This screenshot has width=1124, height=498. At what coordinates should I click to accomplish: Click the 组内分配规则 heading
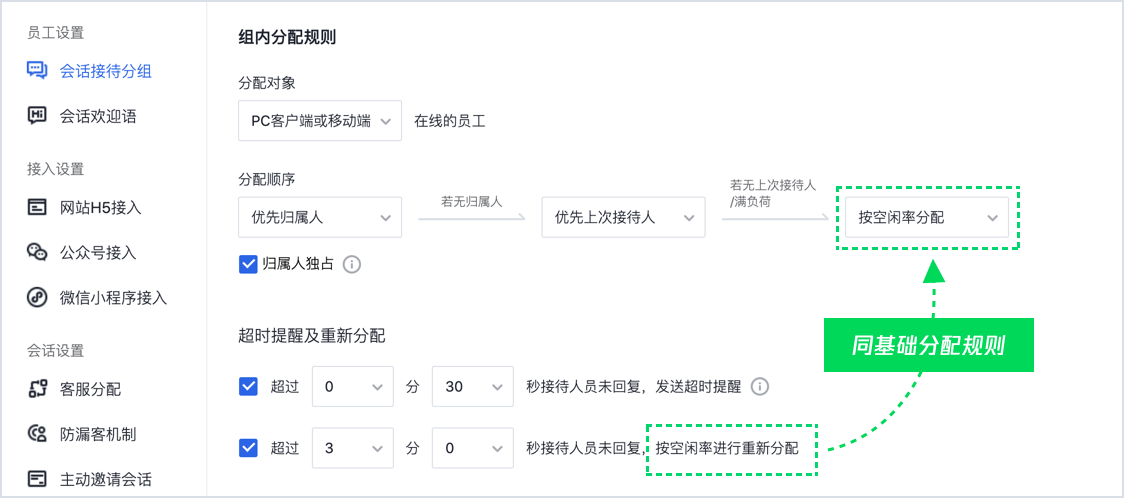click(x=287, y=37)
